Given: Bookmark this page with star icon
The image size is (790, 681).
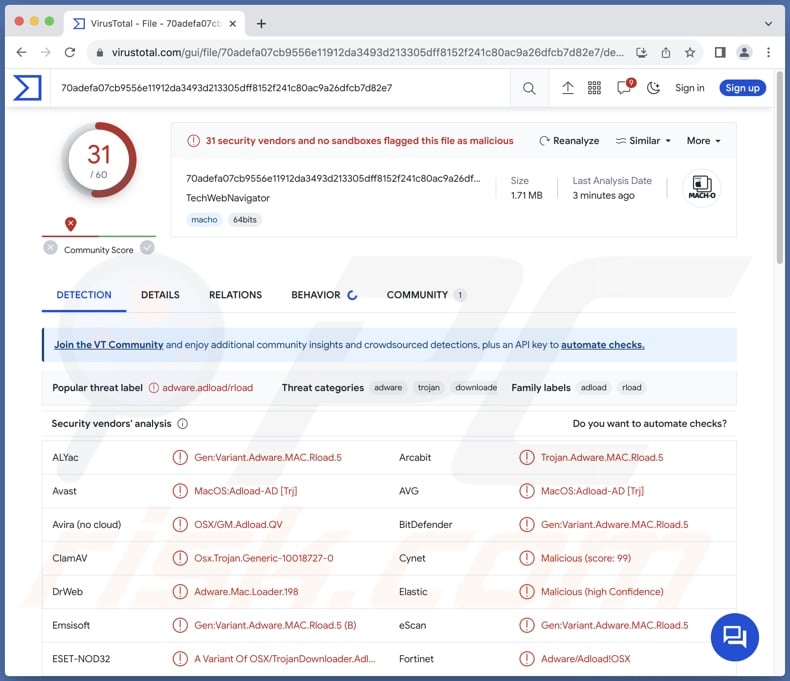Looking at the screenshot, I should [x=690, y=52].
